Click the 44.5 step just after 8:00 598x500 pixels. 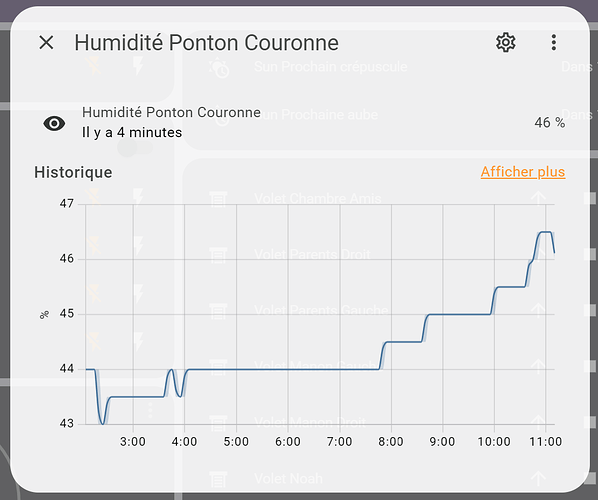404,342
